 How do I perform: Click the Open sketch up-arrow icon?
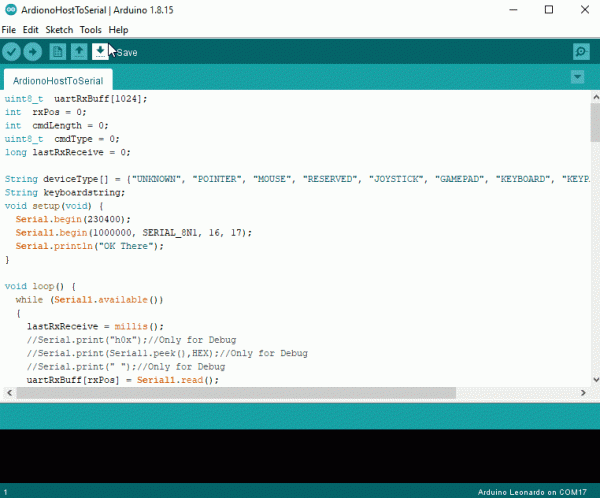click(x=79, y=52)
